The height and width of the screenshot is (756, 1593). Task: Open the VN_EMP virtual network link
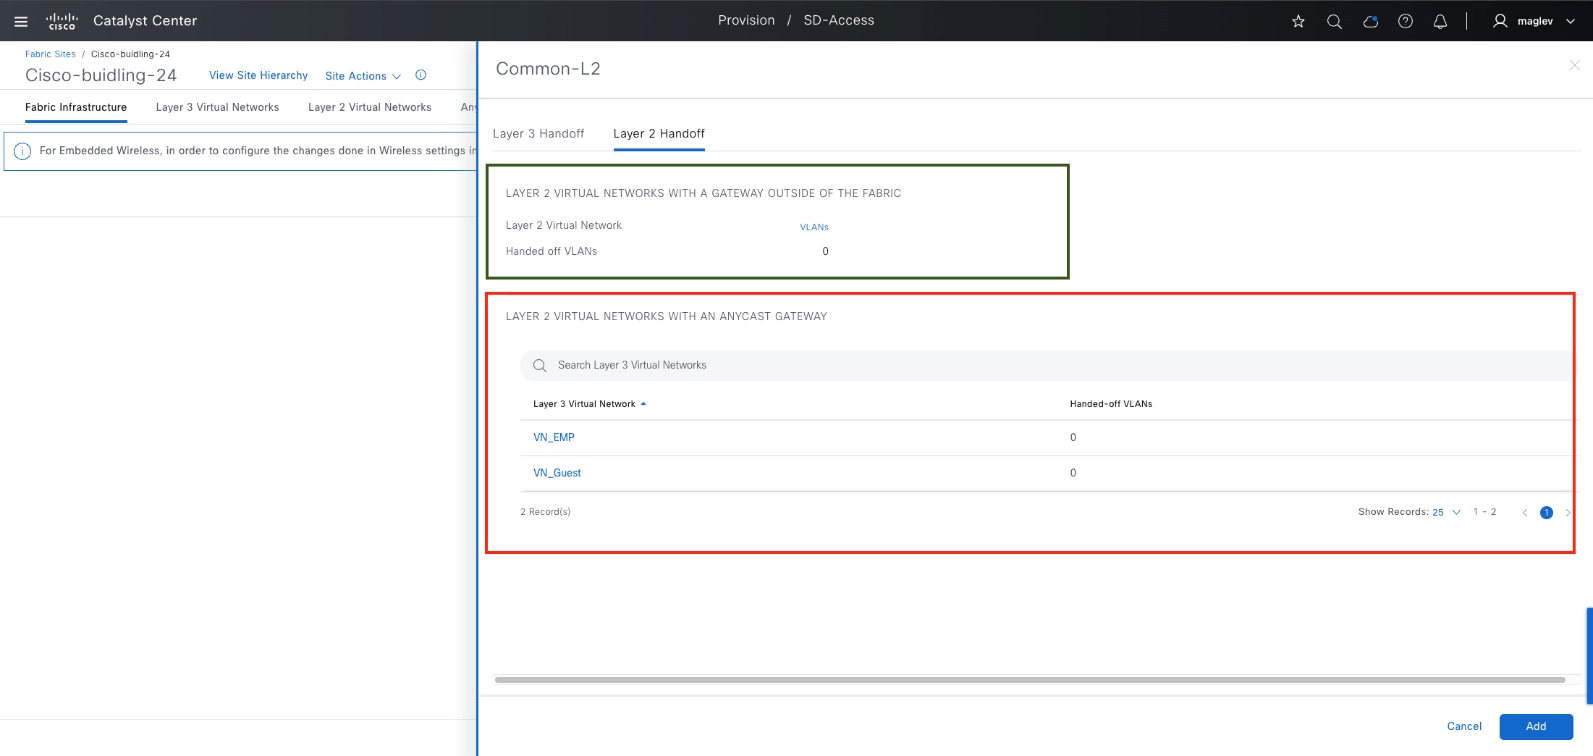pyautogui.click(x=554, y=437)
